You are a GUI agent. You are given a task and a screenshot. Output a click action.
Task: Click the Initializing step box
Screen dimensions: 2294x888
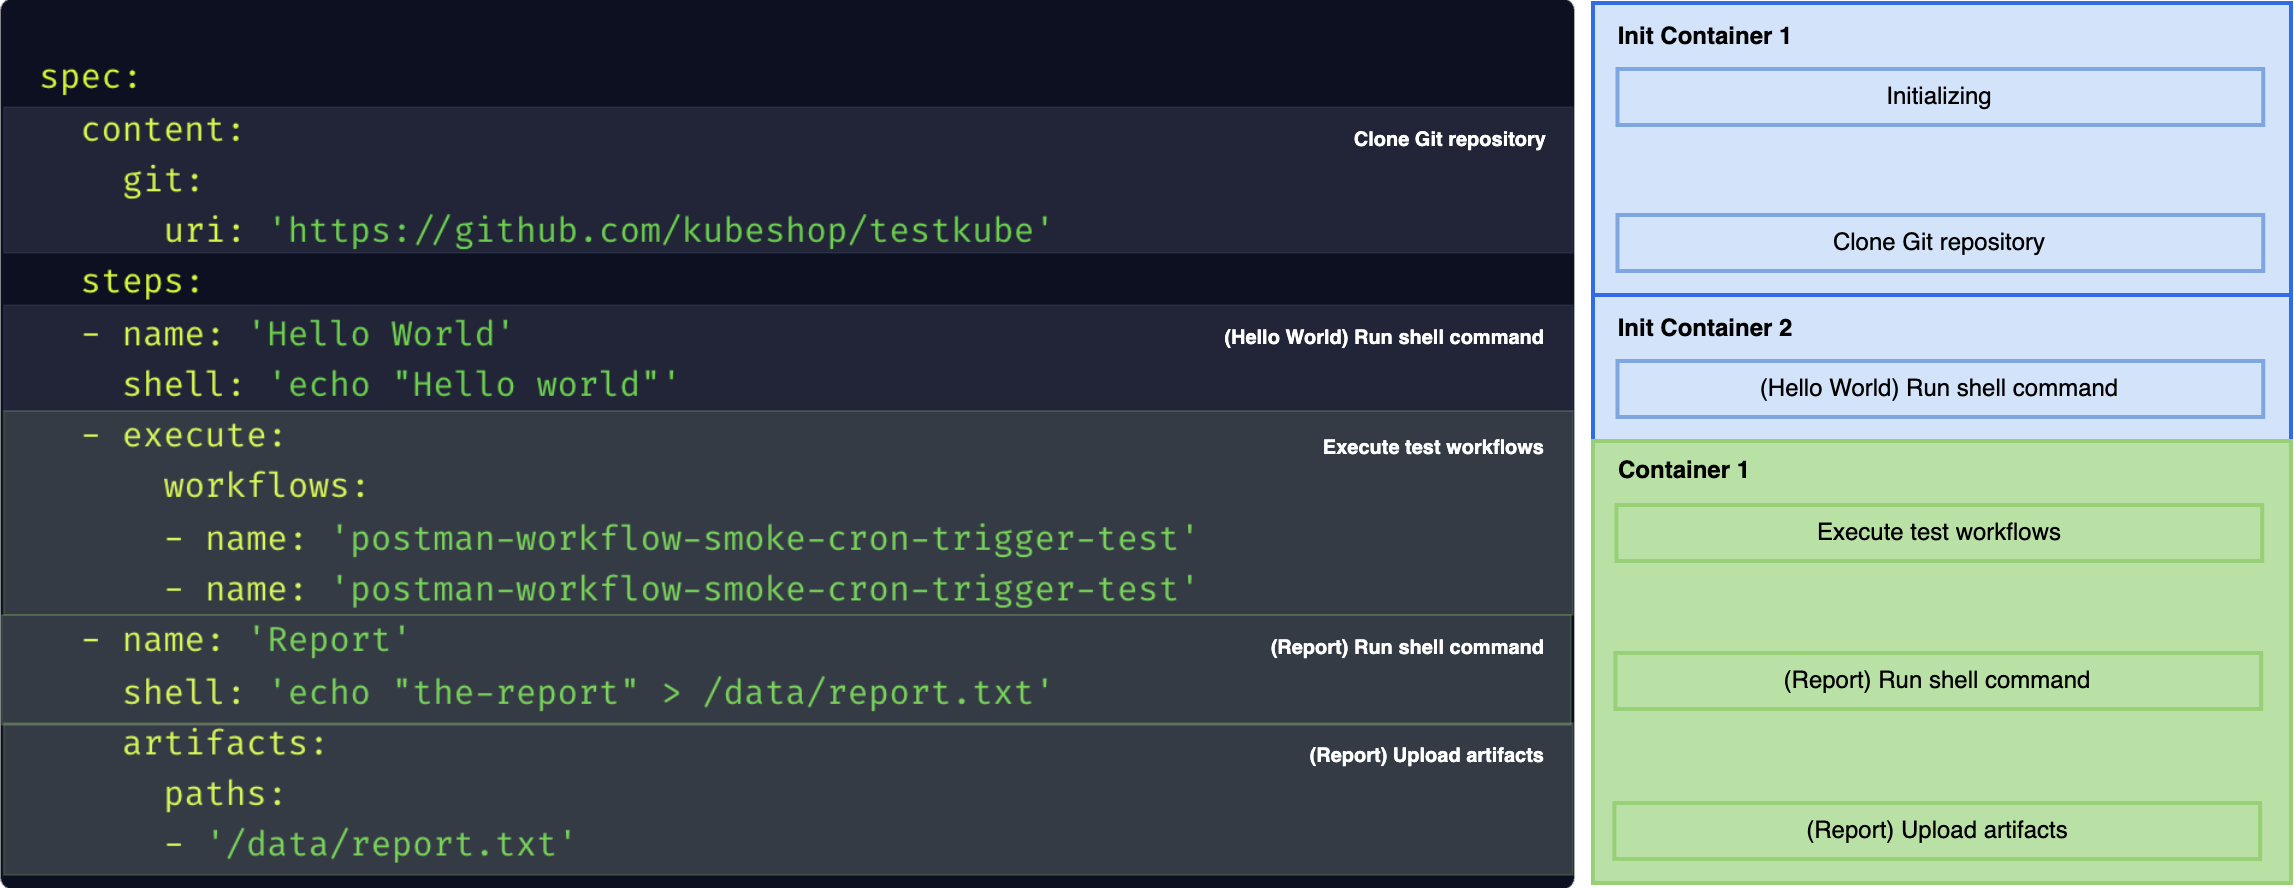coord(1939,97)
